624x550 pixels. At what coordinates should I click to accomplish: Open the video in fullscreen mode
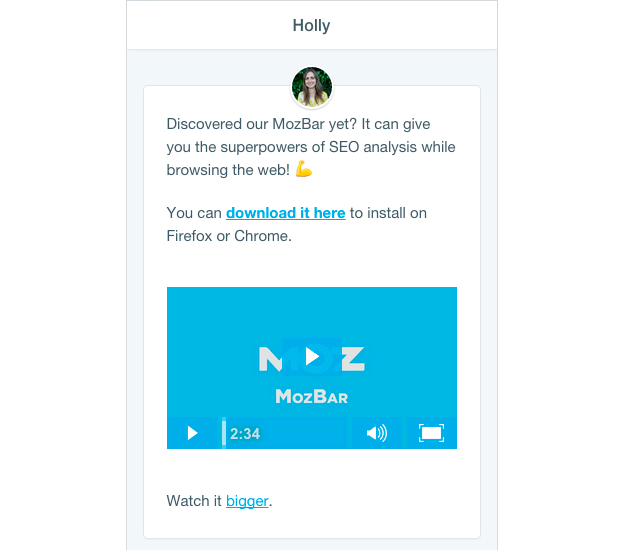tap(431, 433)
